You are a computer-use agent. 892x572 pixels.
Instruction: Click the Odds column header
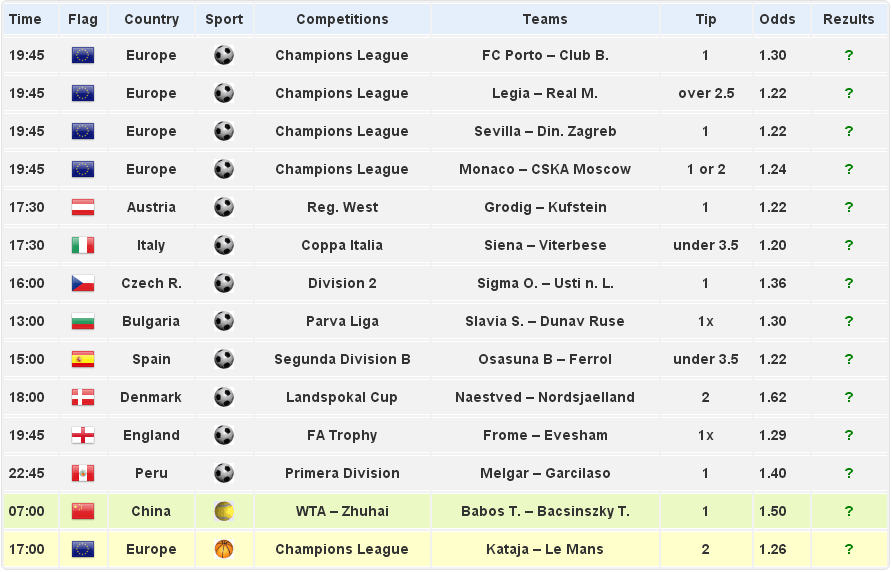coord(777,19)
